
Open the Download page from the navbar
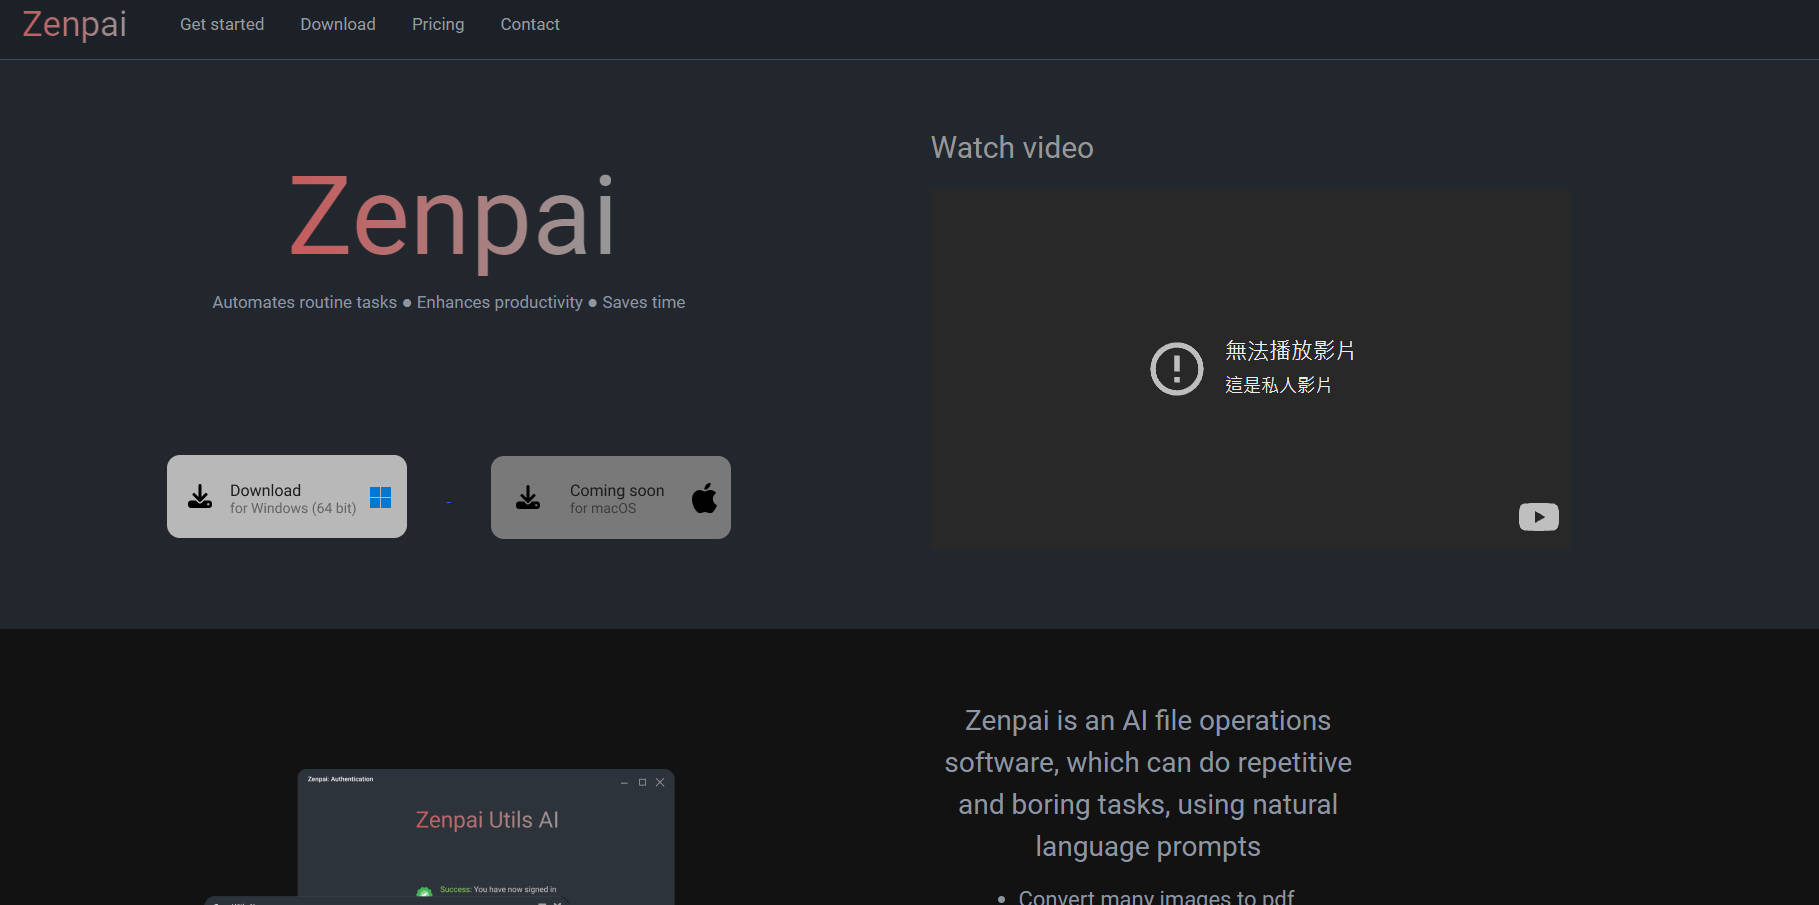tap(337, 24)
